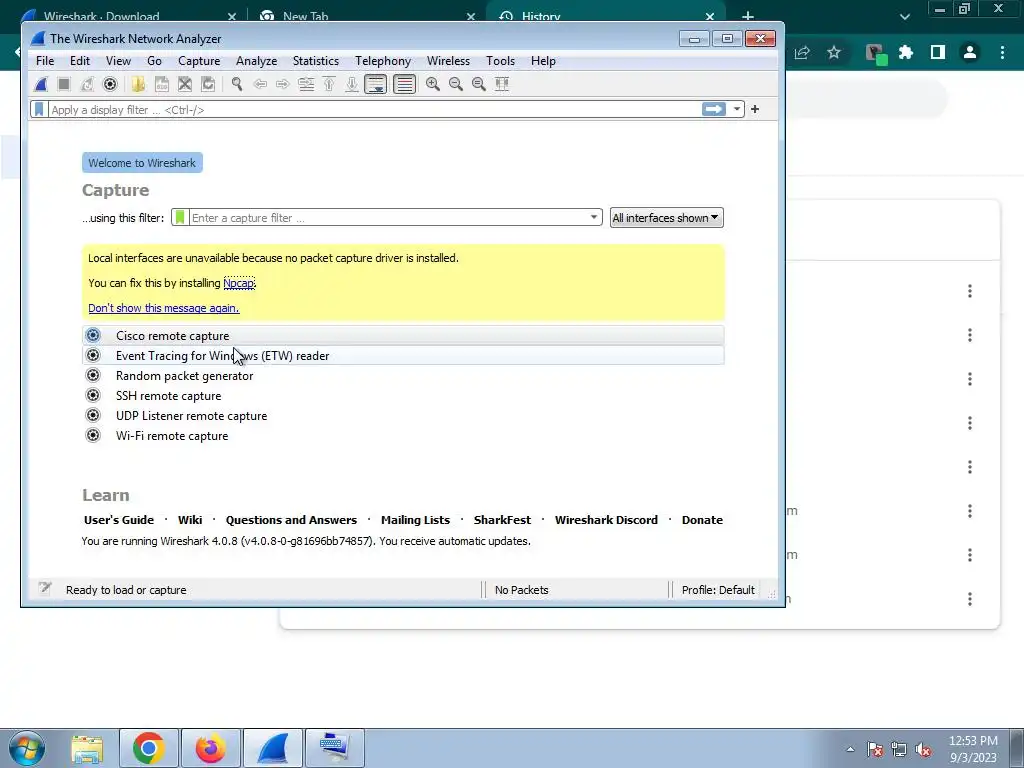Click the Reload capture file icon

(x=208, y=84)
